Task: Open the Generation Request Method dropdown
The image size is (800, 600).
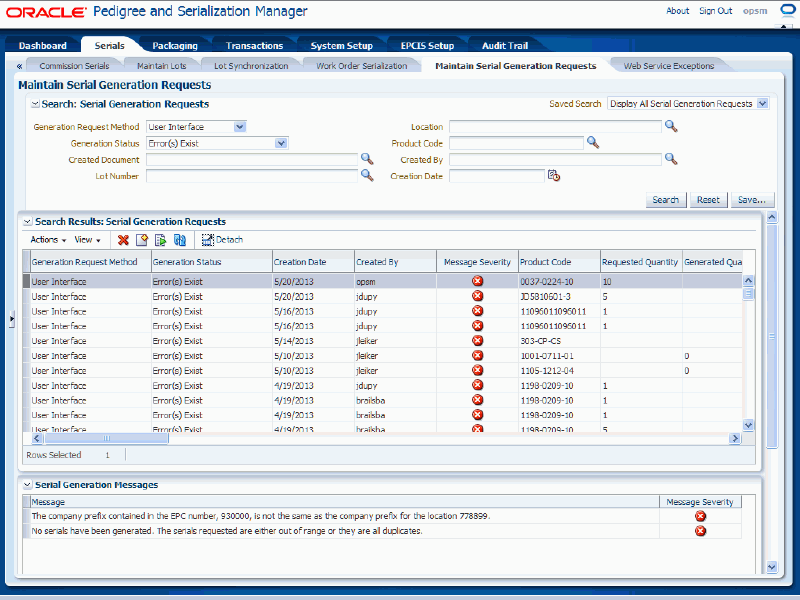Action: (240, 127)
